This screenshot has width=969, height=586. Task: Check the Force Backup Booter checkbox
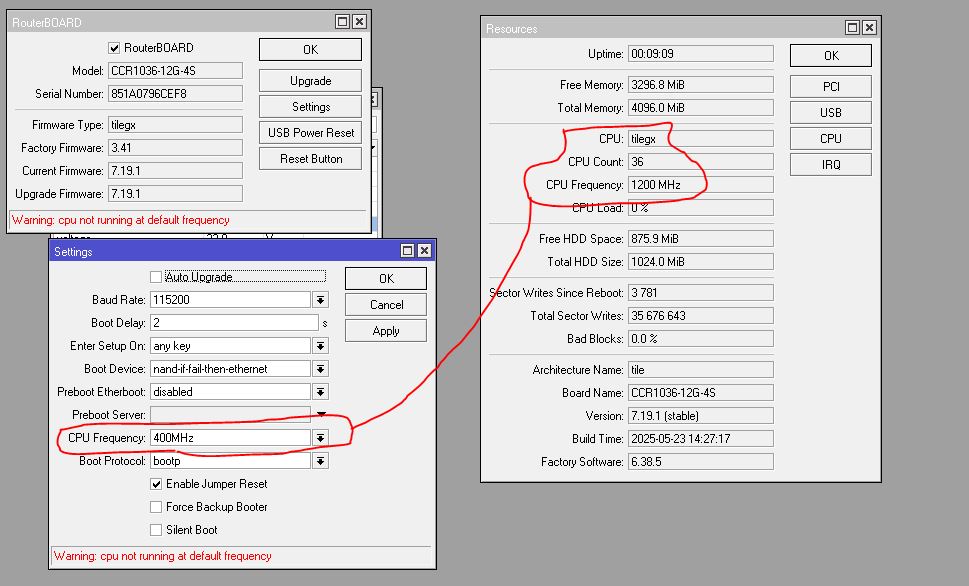156,507
